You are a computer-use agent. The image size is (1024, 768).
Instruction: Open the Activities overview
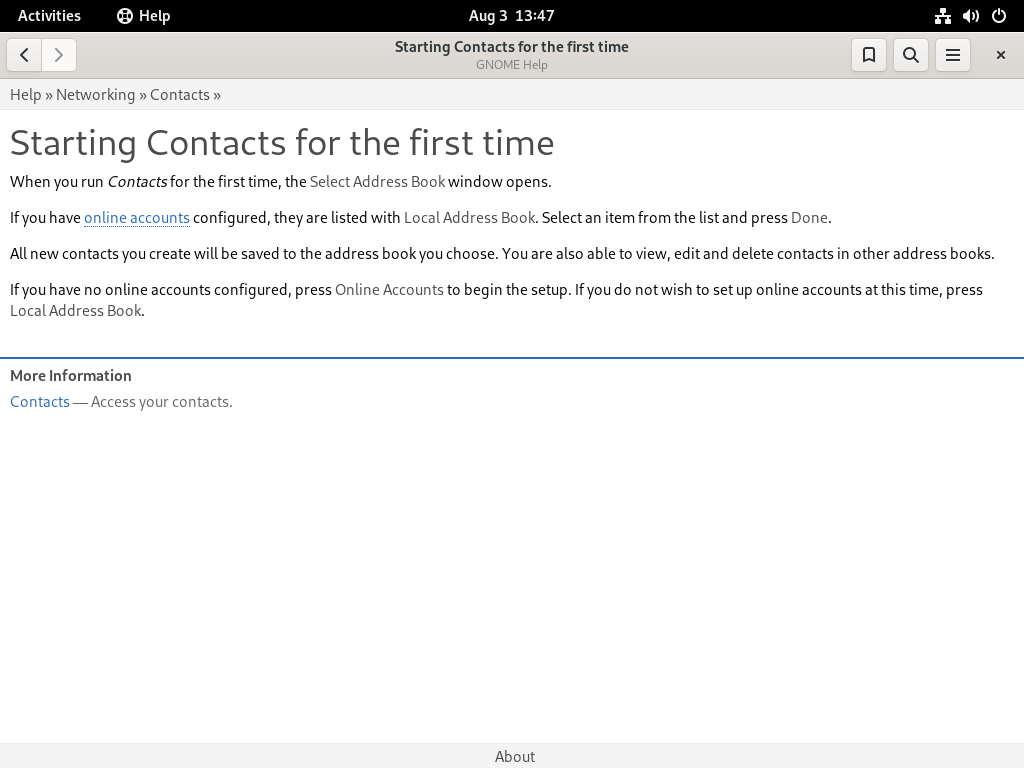49,16
